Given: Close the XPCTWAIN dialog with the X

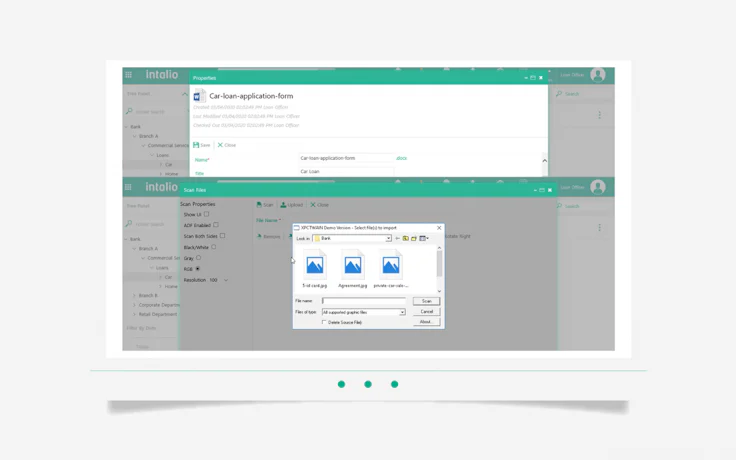Looking at the screenshot, I should click(x=439, y=228).
